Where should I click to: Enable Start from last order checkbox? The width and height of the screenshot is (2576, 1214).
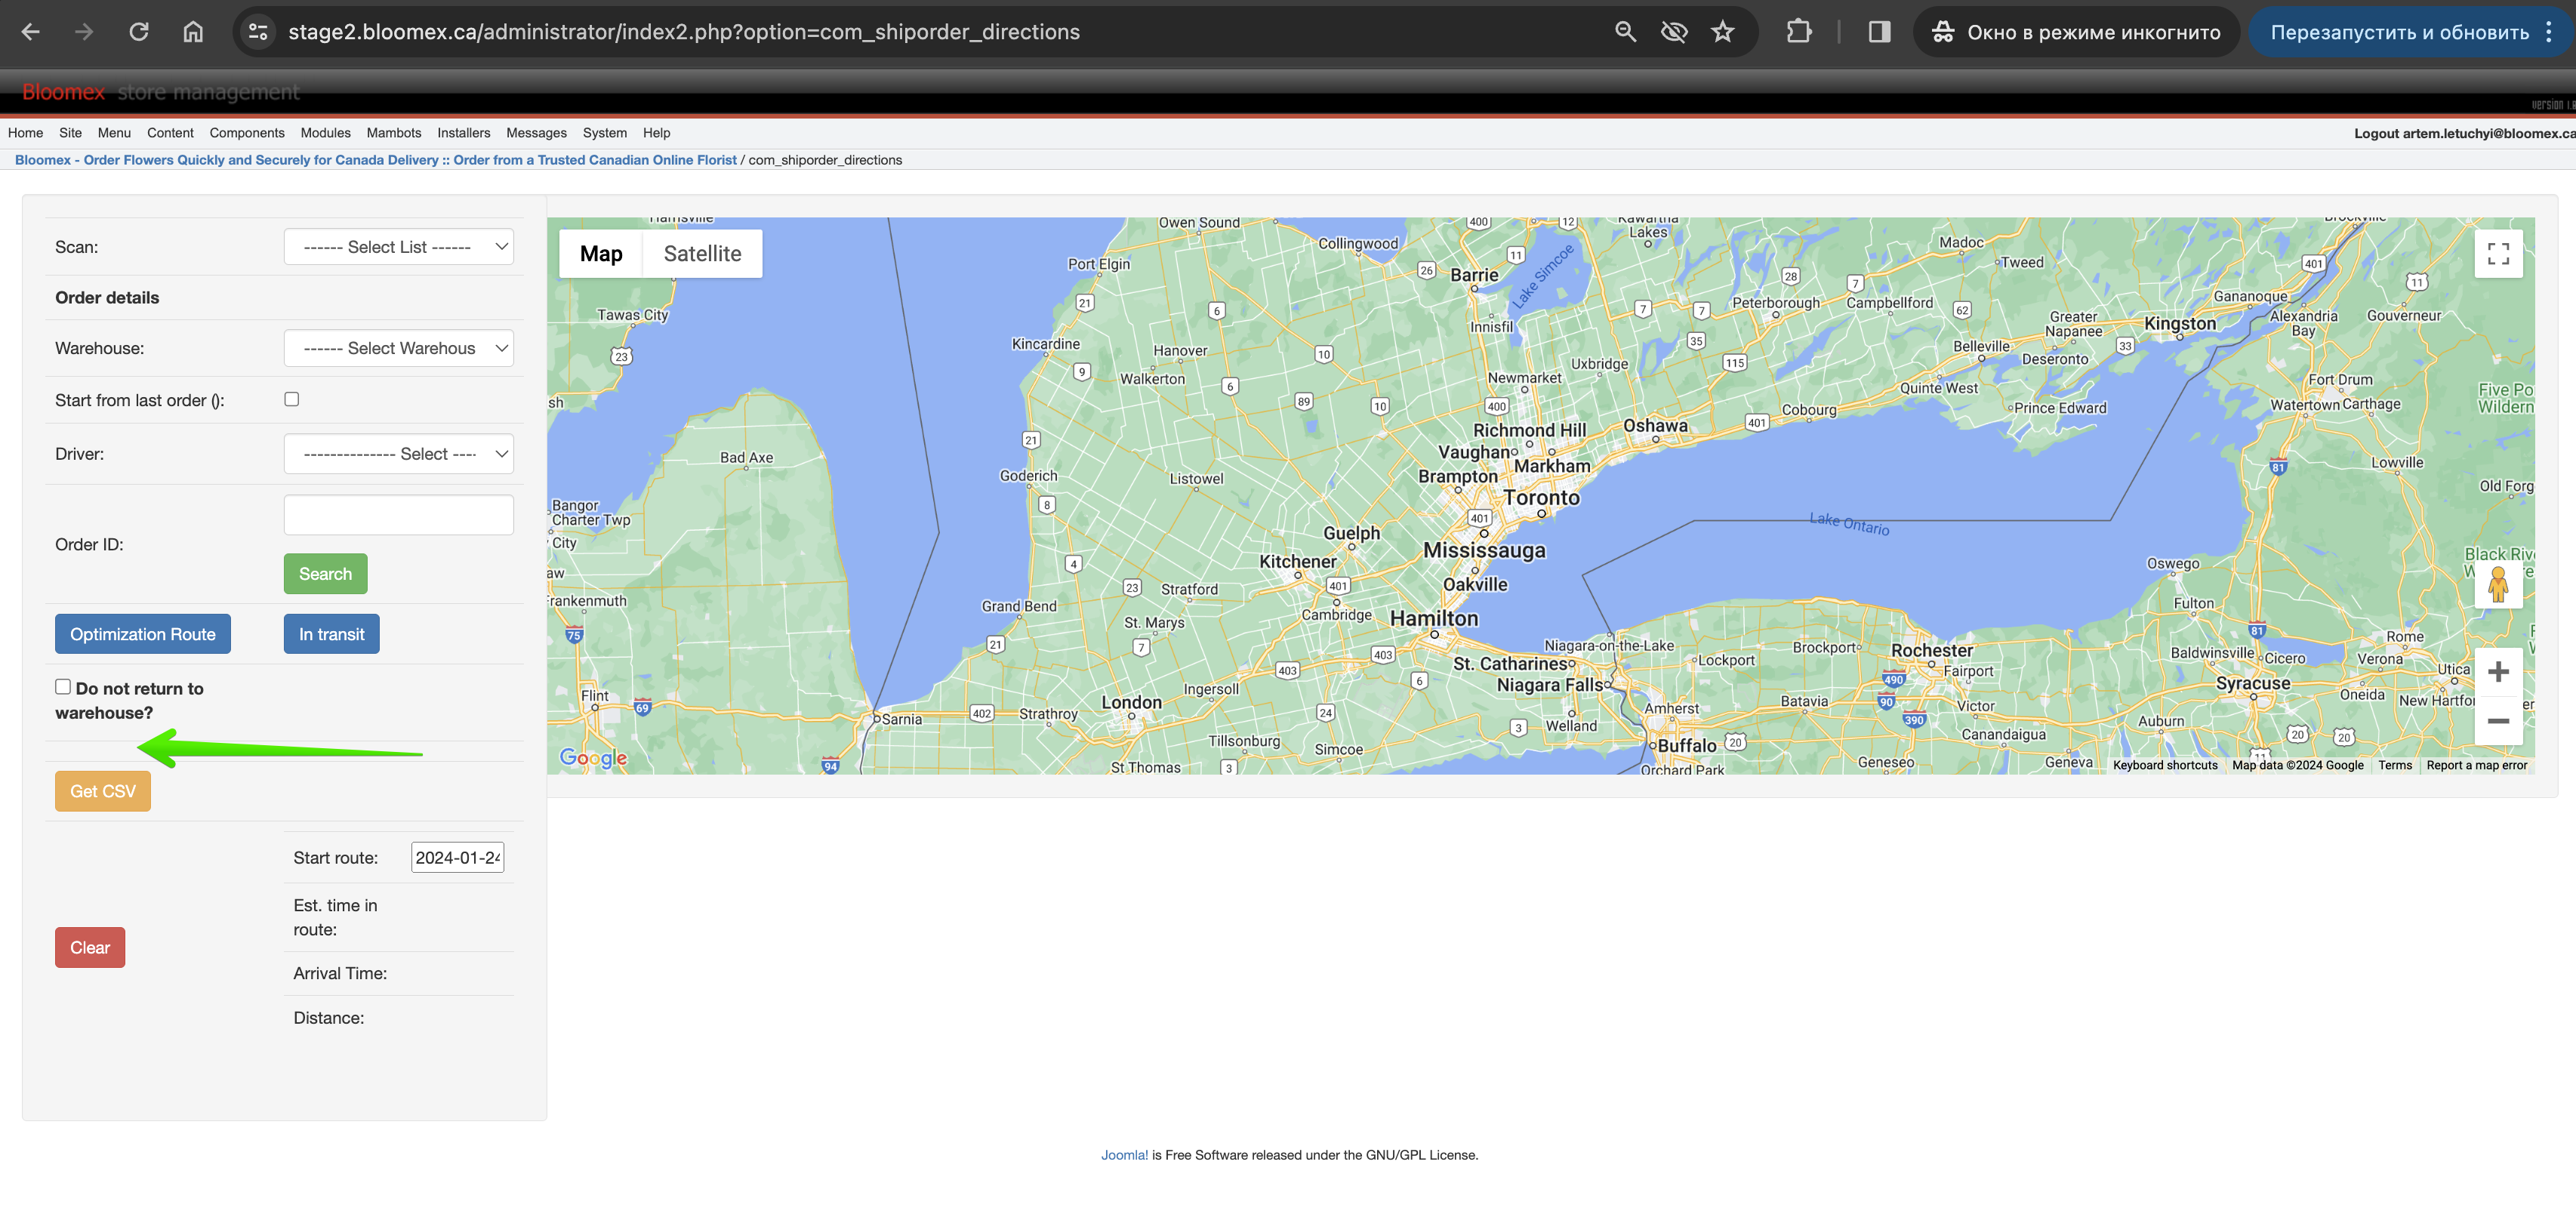click(292, 399)
